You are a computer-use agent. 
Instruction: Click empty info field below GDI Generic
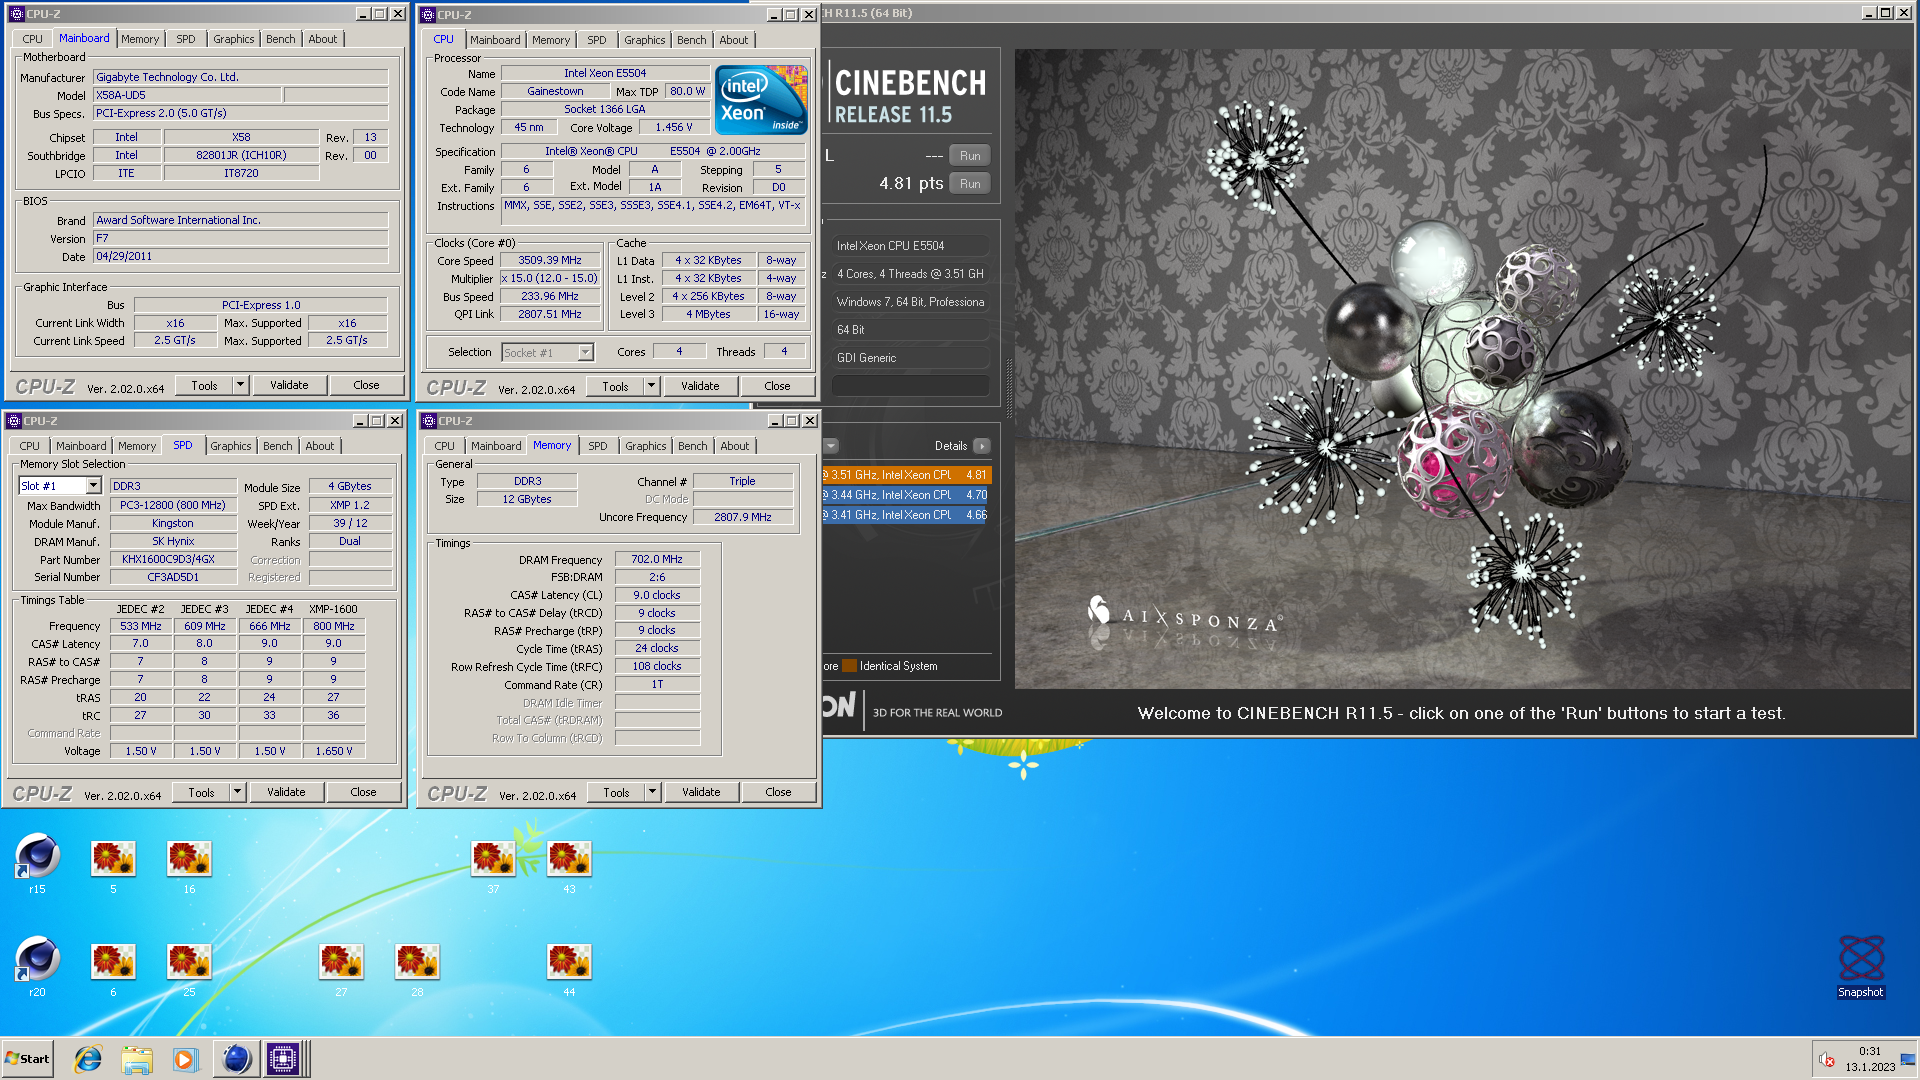tap(911, 386)
